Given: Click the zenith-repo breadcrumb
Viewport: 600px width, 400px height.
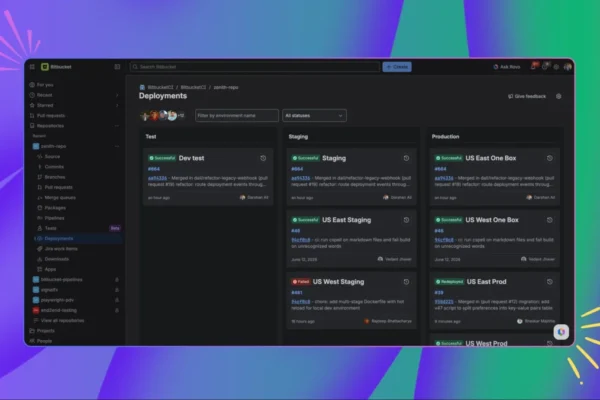Looking at the screenshot, I should pos(226,88).
